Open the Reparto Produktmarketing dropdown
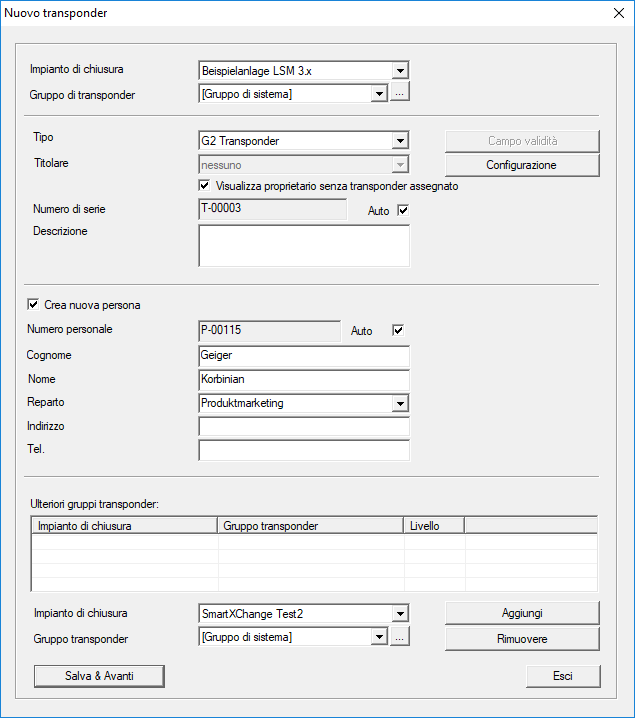 [x=400, y=403]
